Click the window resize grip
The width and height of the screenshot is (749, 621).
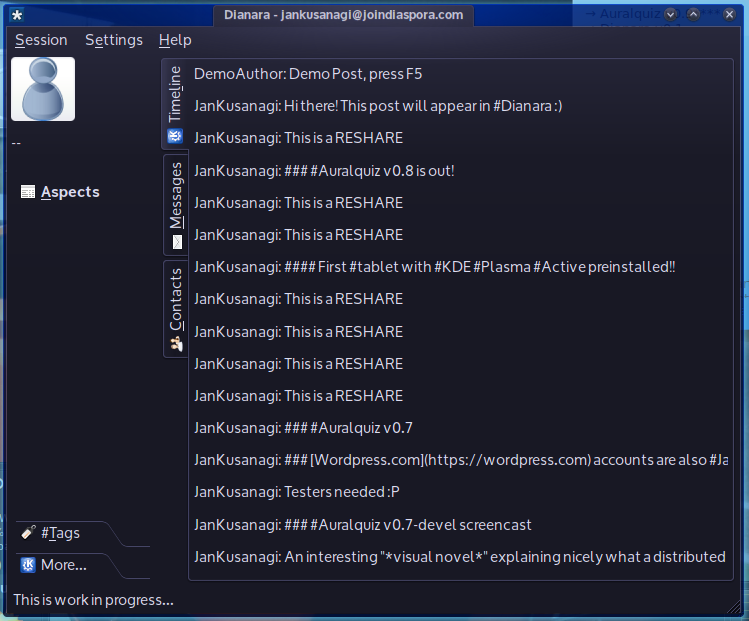733,606
